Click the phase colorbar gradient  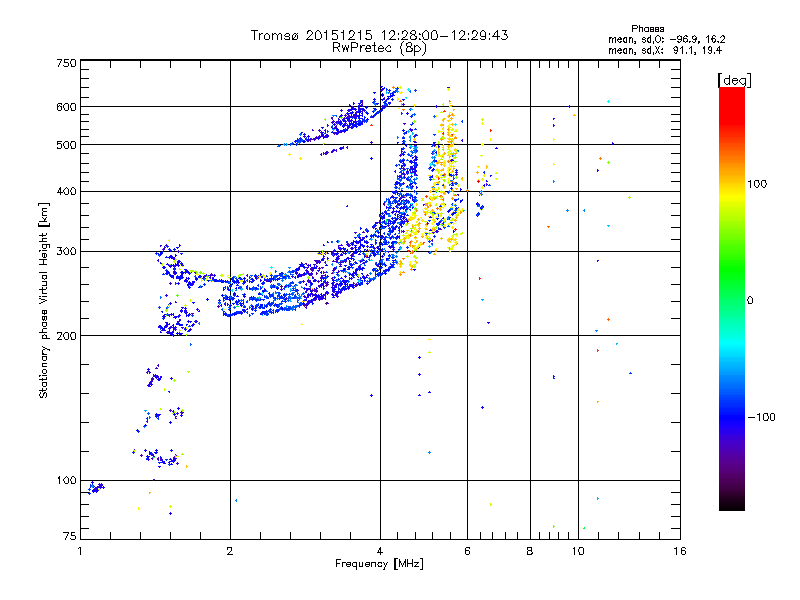point(732,299)
